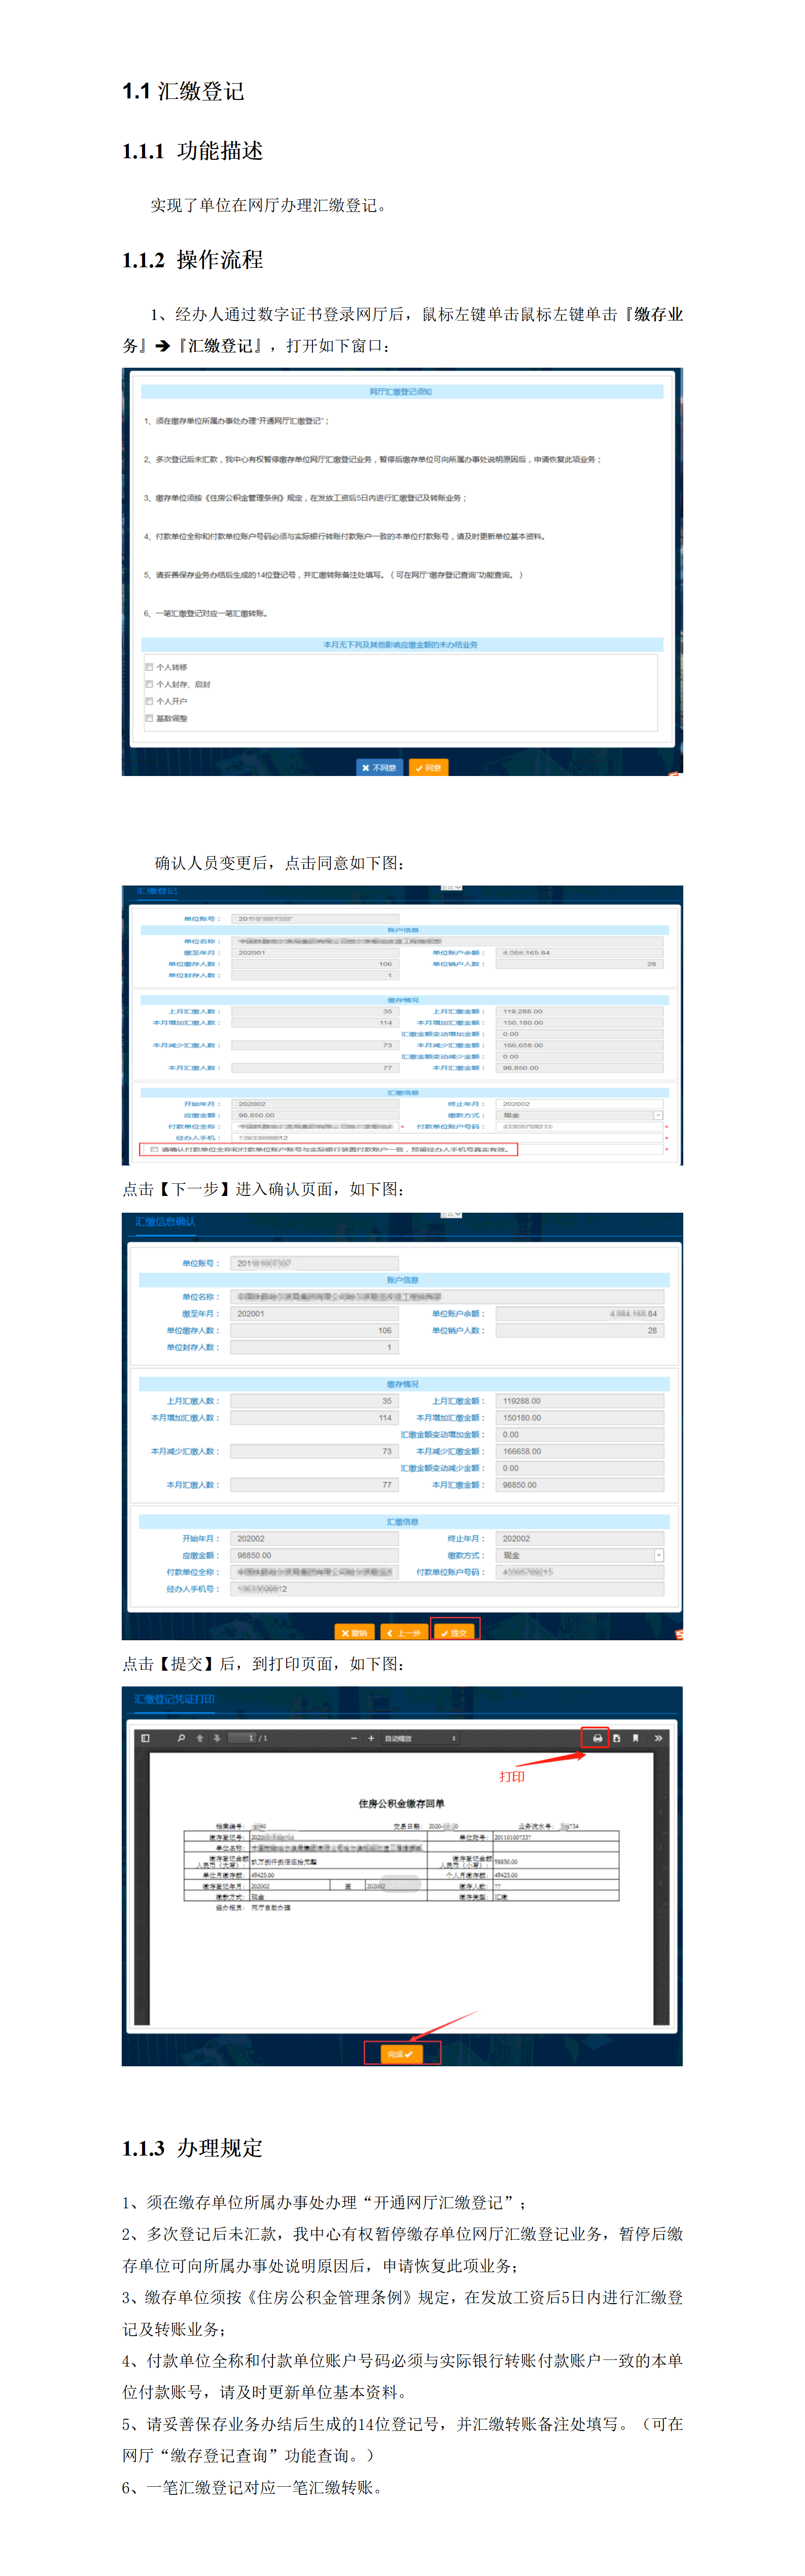Click 终止年月 field in 汇缴信息确认 page
Viewport: 805px width, 2576px height.
pos(580,1538)
